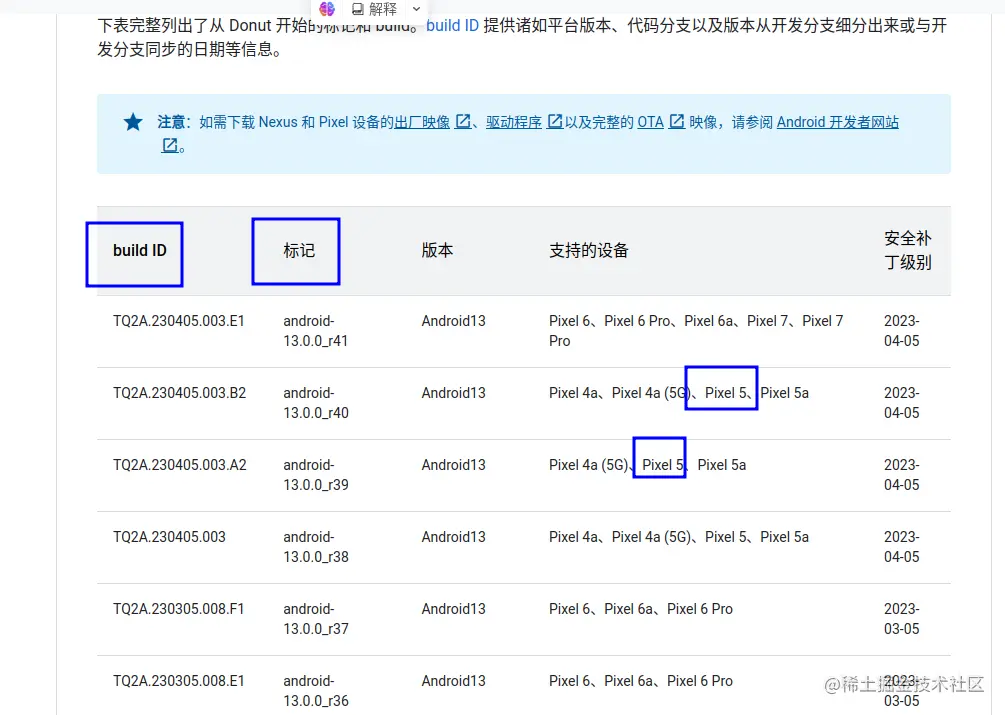The image size is (1005, 715).
Task: Click Android13 in the r36 row
Action: 453,681
